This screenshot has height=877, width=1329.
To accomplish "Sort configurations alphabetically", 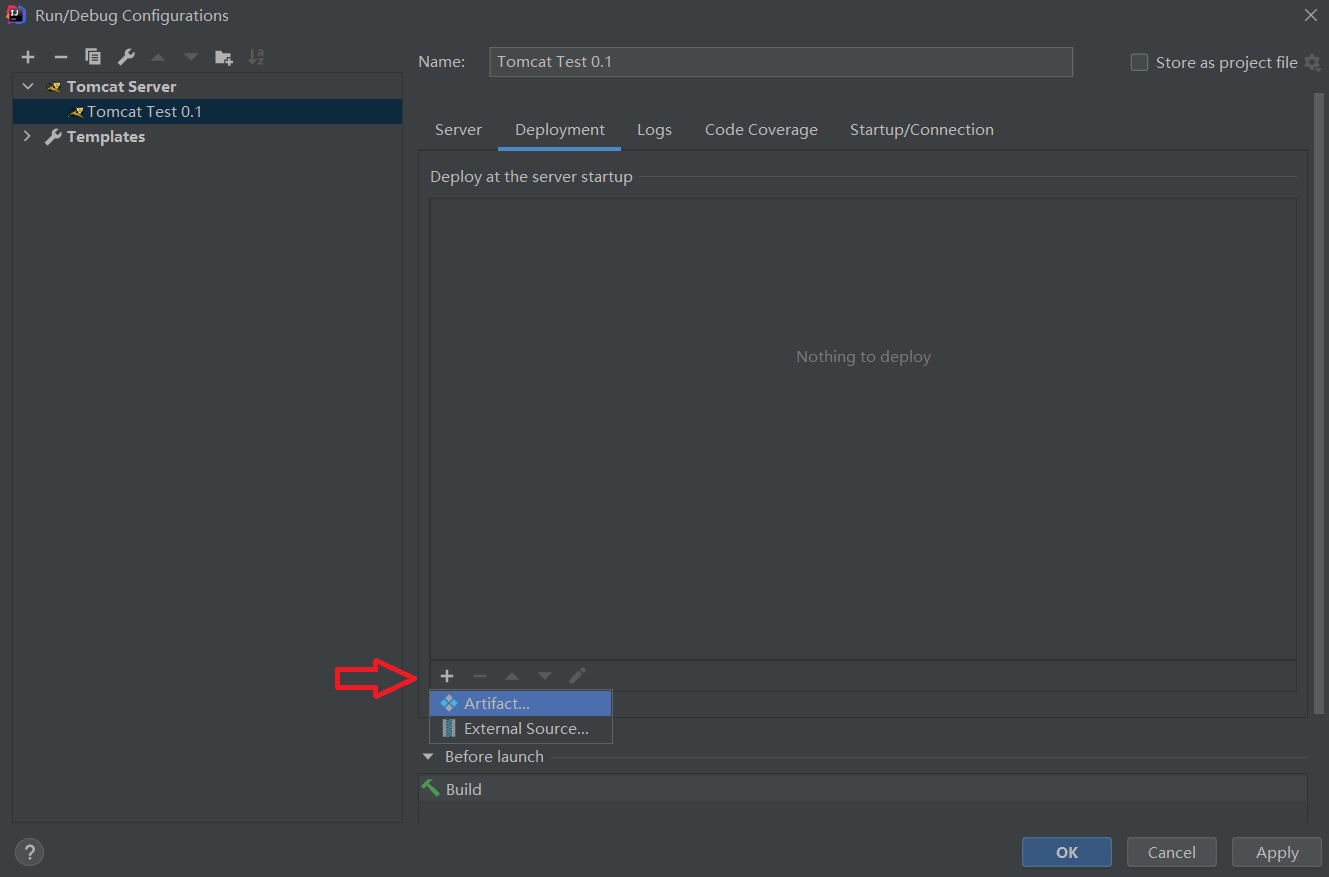I will 256,57.
